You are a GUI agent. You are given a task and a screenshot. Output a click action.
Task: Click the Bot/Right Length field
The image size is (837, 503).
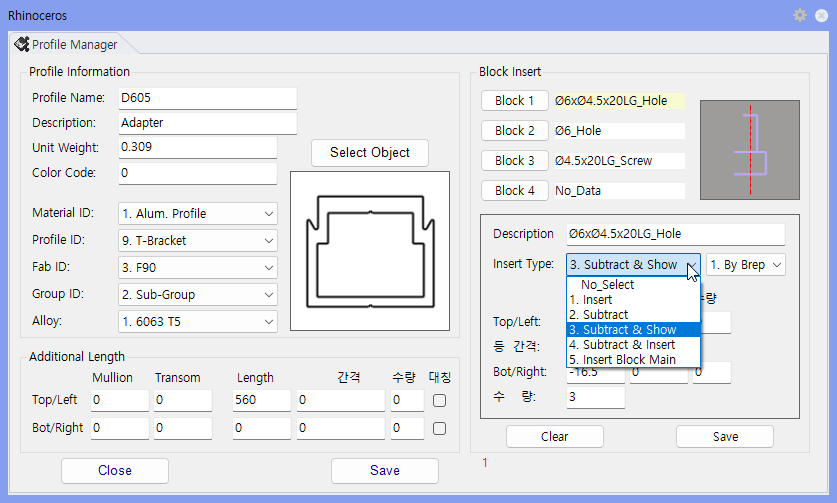point(262,428)
